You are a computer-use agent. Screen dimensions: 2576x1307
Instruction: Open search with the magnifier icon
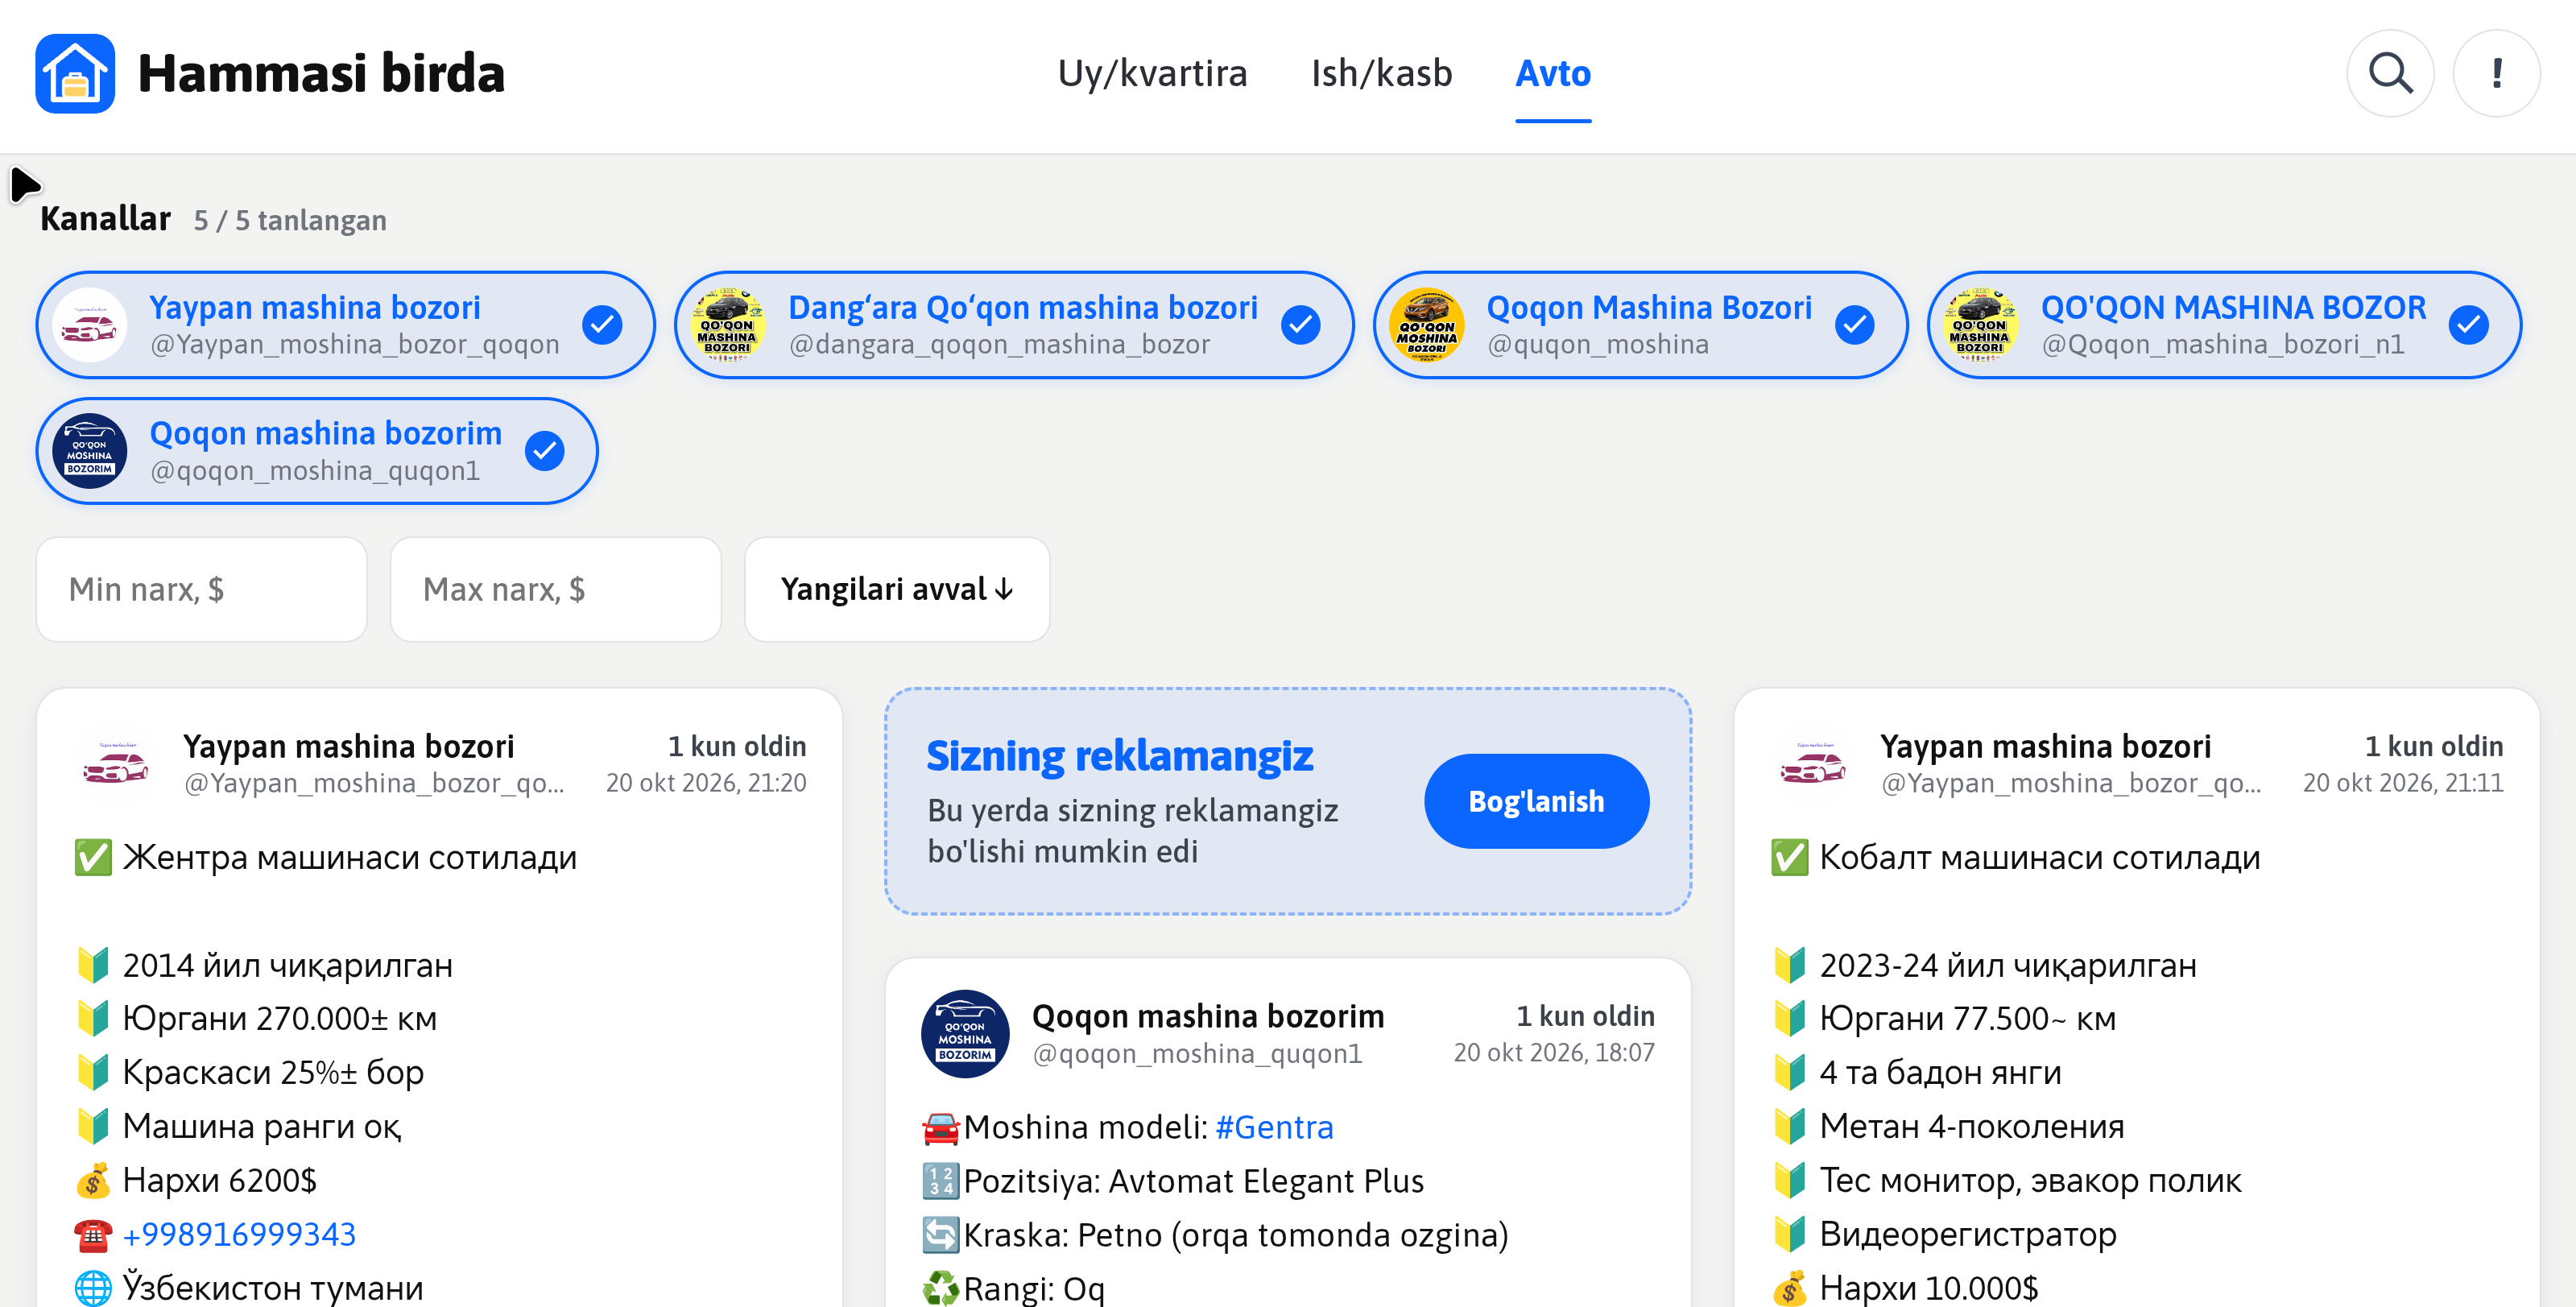(x=2390, y=73)
